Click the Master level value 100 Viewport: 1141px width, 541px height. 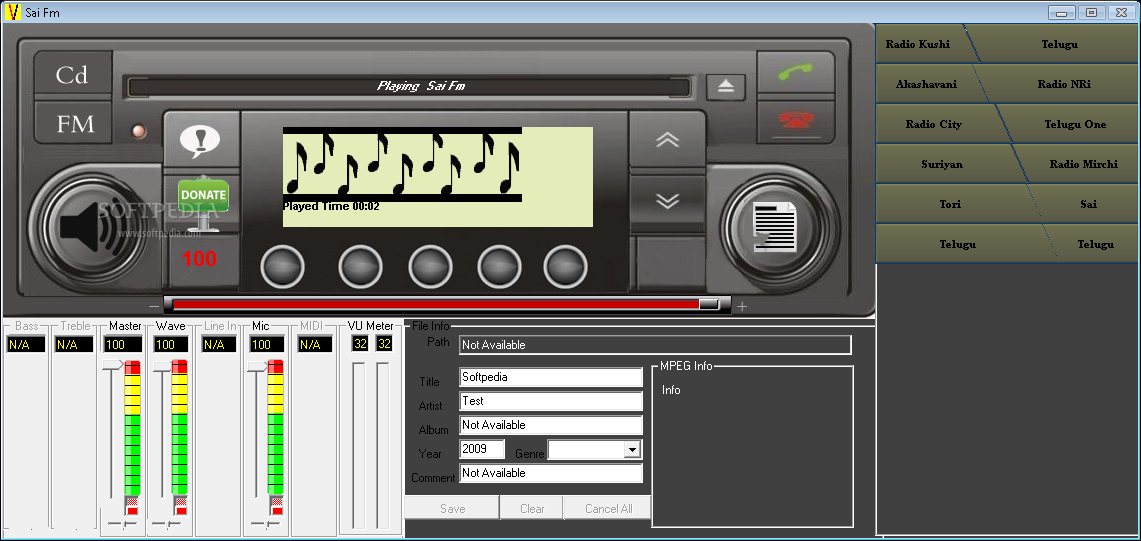[x=123, y=344]
